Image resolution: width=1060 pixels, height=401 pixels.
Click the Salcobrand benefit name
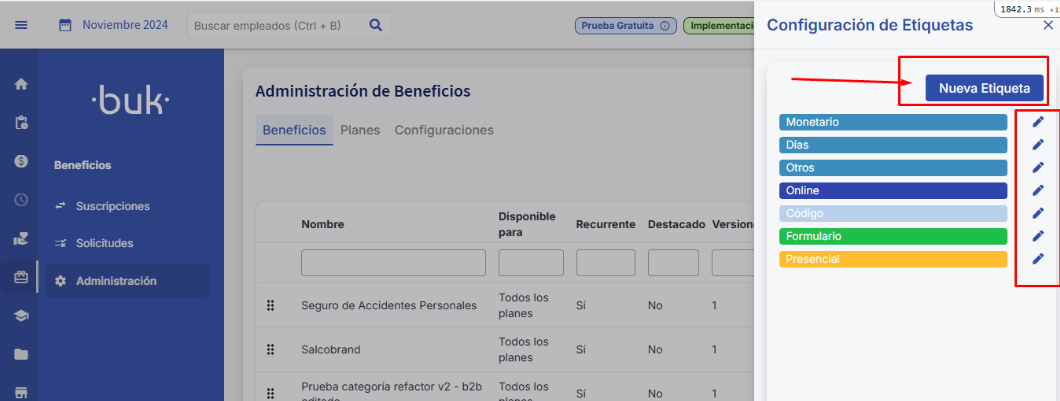tap(331, 350)
